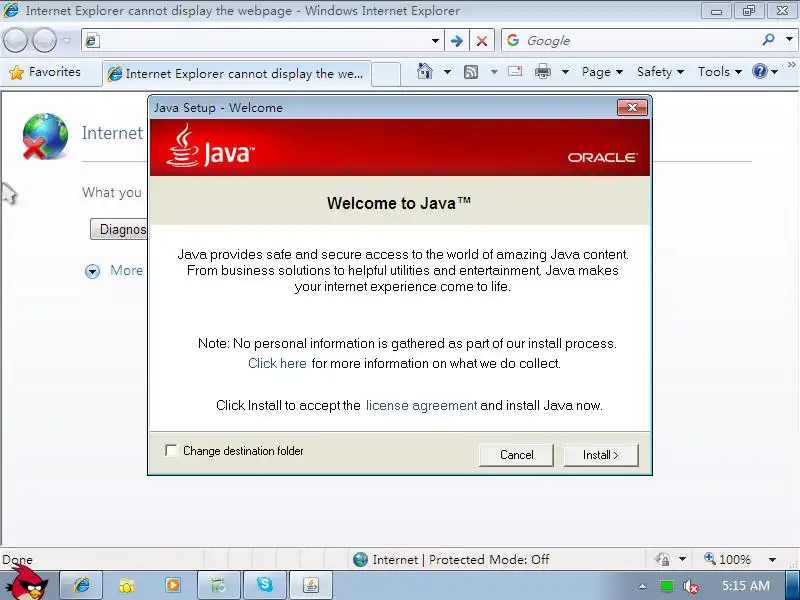Click the Help question mark icon
The height and width of the screenshot is (600, 800).
pyautogui.click(x=760, y=71)
